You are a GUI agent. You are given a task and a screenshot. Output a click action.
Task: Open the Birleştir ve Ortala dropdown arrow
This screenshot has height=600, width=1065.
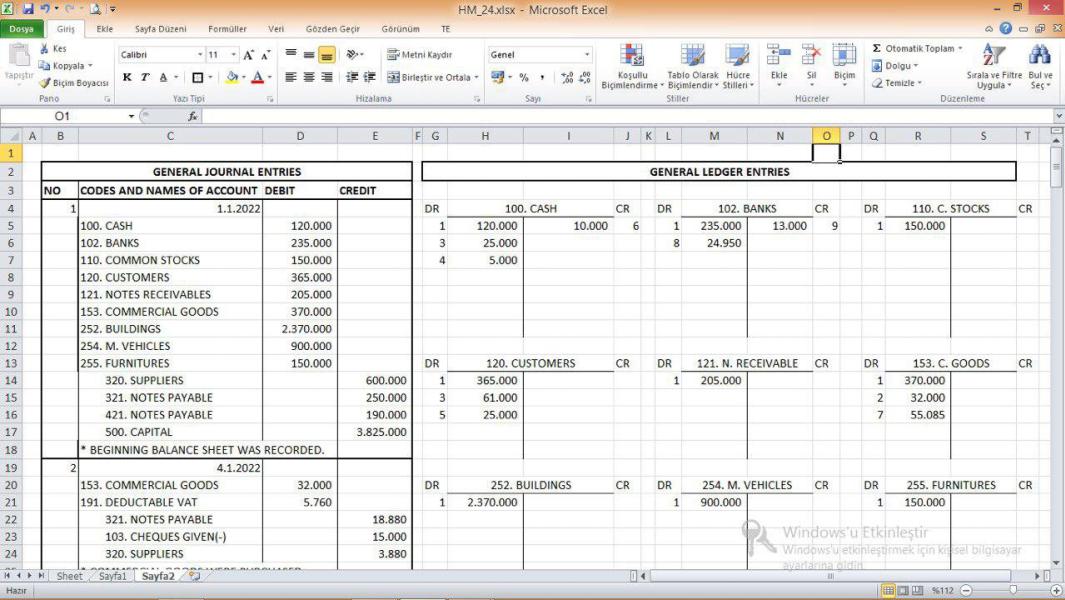[477, 77]
